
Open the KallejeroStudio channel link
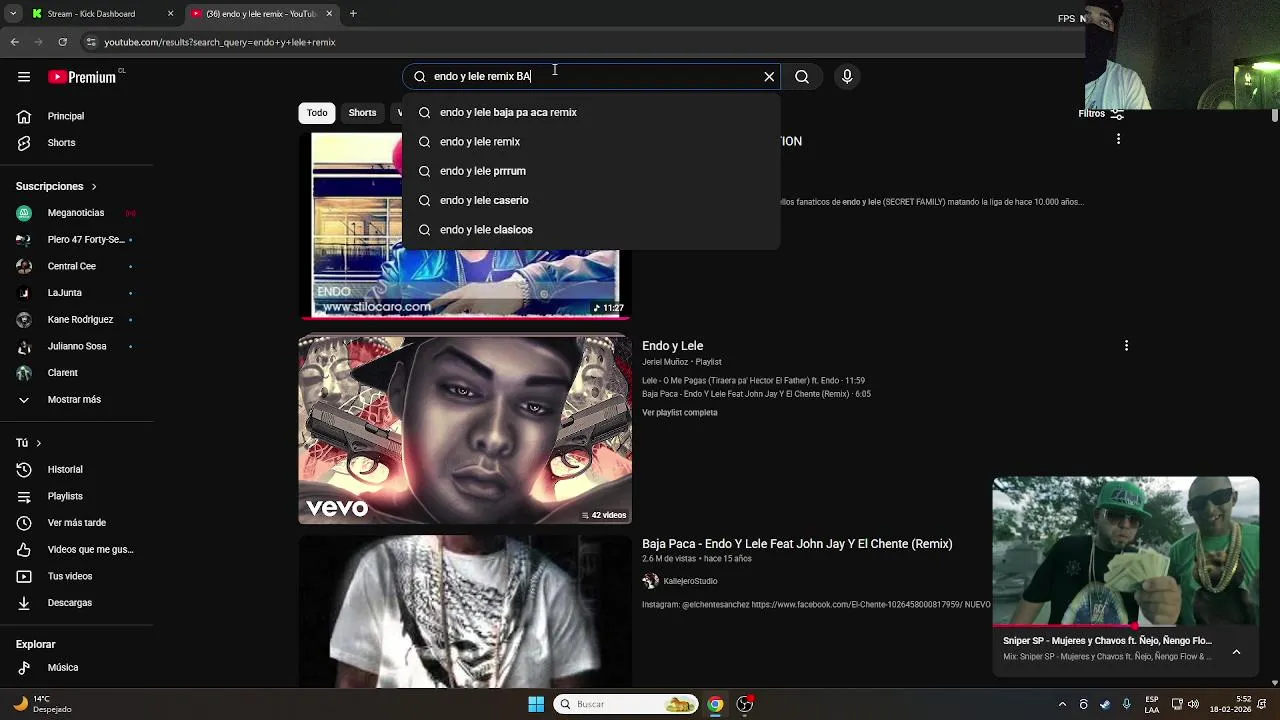[690, 581]
